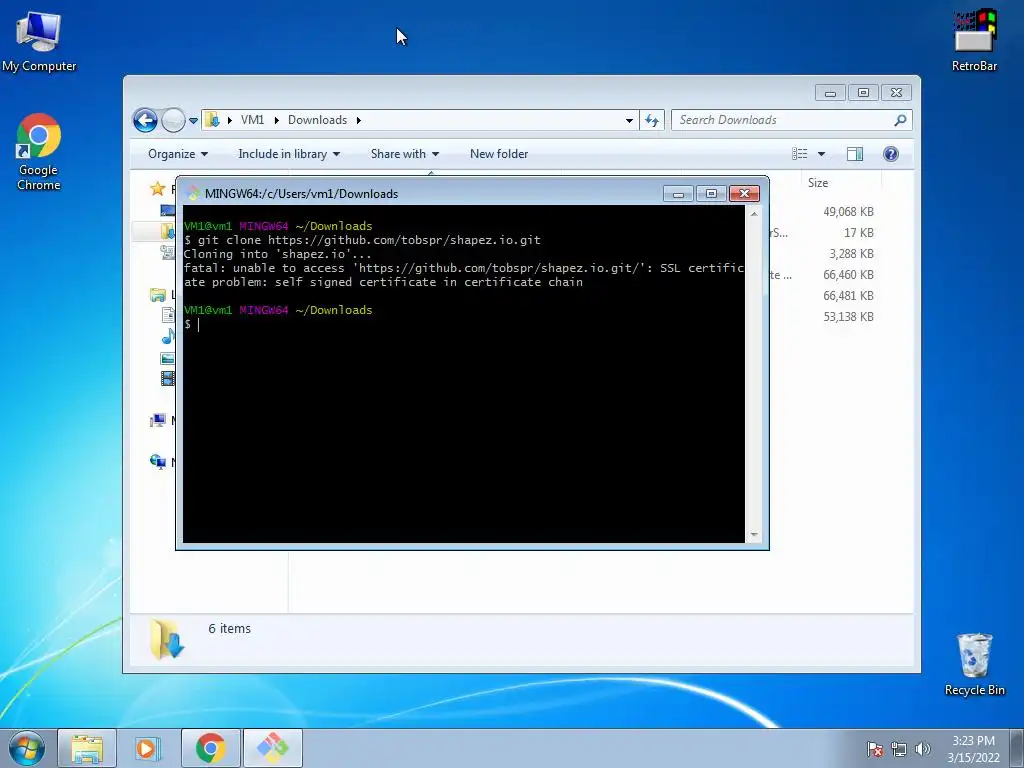Viewport: 1024px width, 768px height.
Task: Select the file sized 66,460 KB
Action: (848, 275)
